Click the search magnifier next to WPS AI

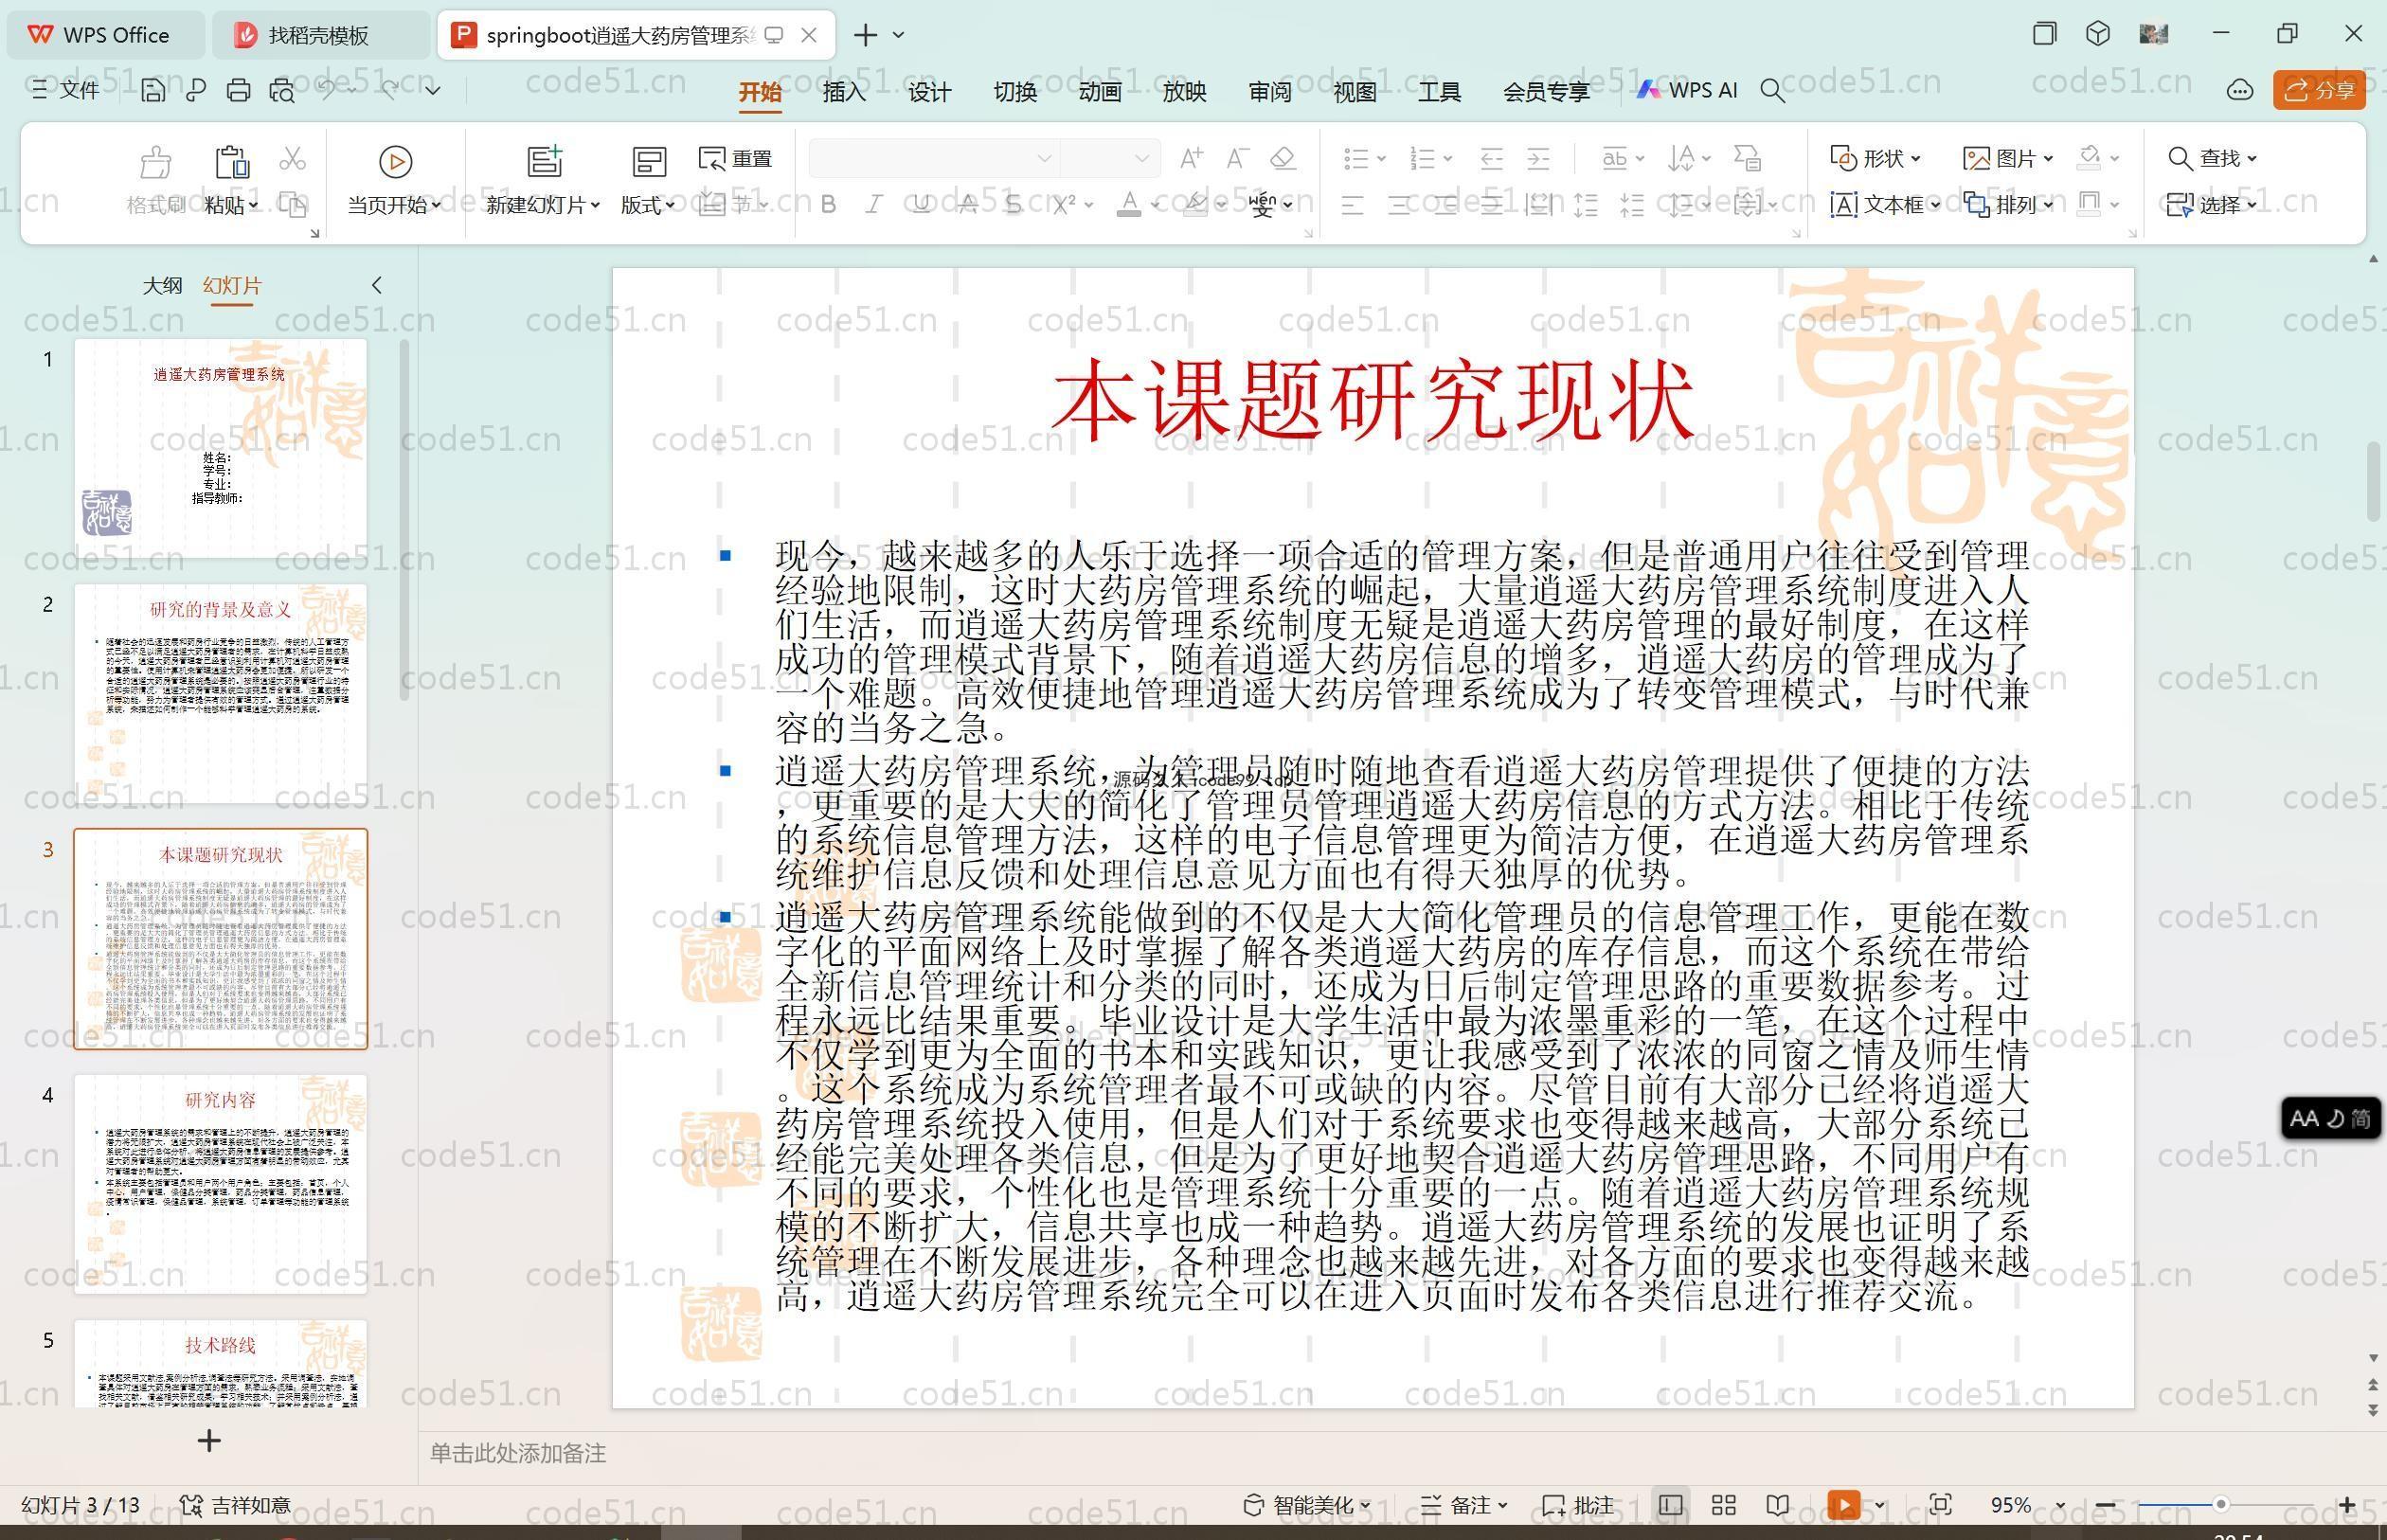[1772, 91]
